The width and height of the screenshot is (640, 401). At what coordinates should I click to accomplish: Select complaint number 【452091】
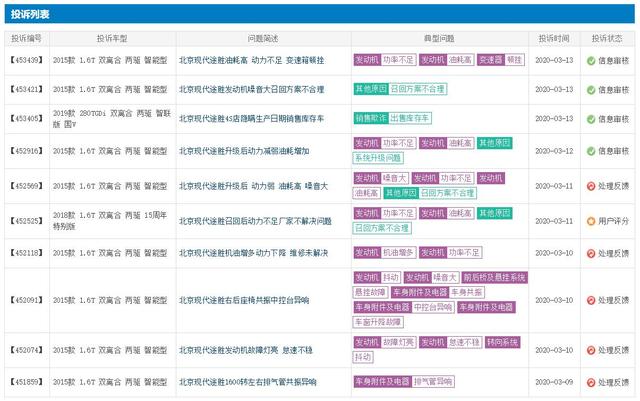(x=27, y=300)
